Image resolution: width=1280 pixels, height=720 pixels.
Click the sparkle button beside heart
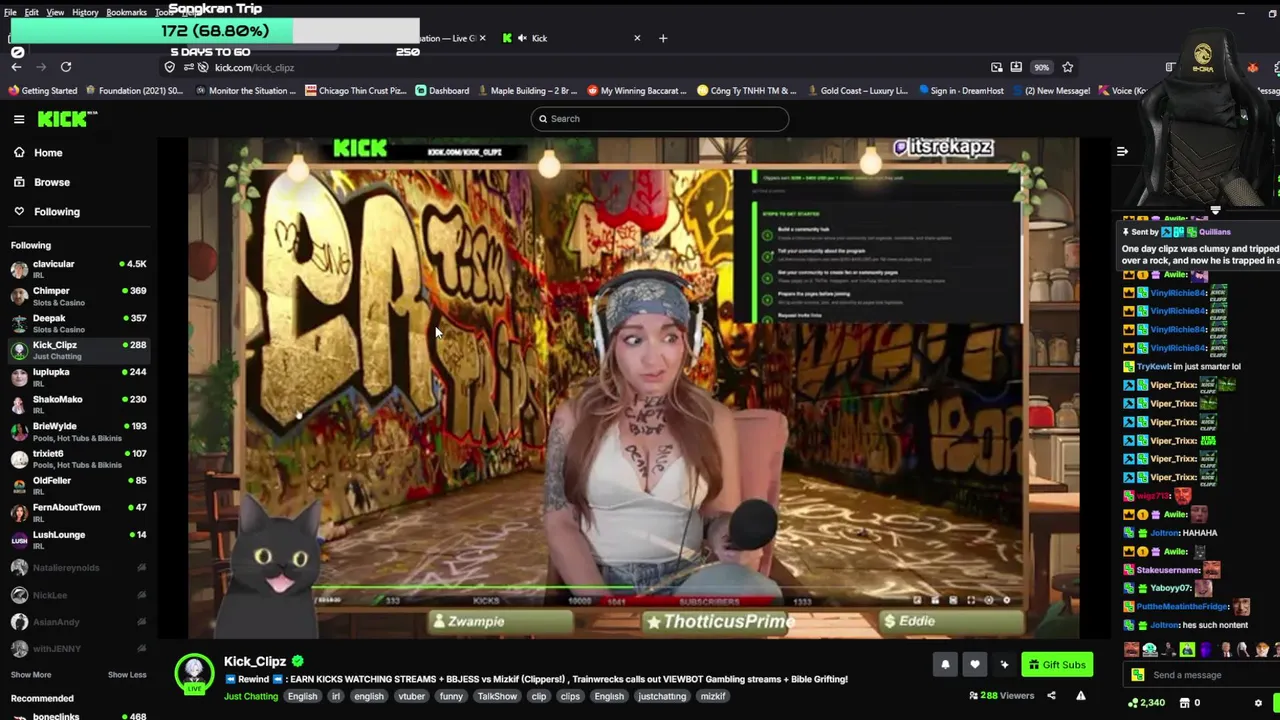pos(1004,665)
